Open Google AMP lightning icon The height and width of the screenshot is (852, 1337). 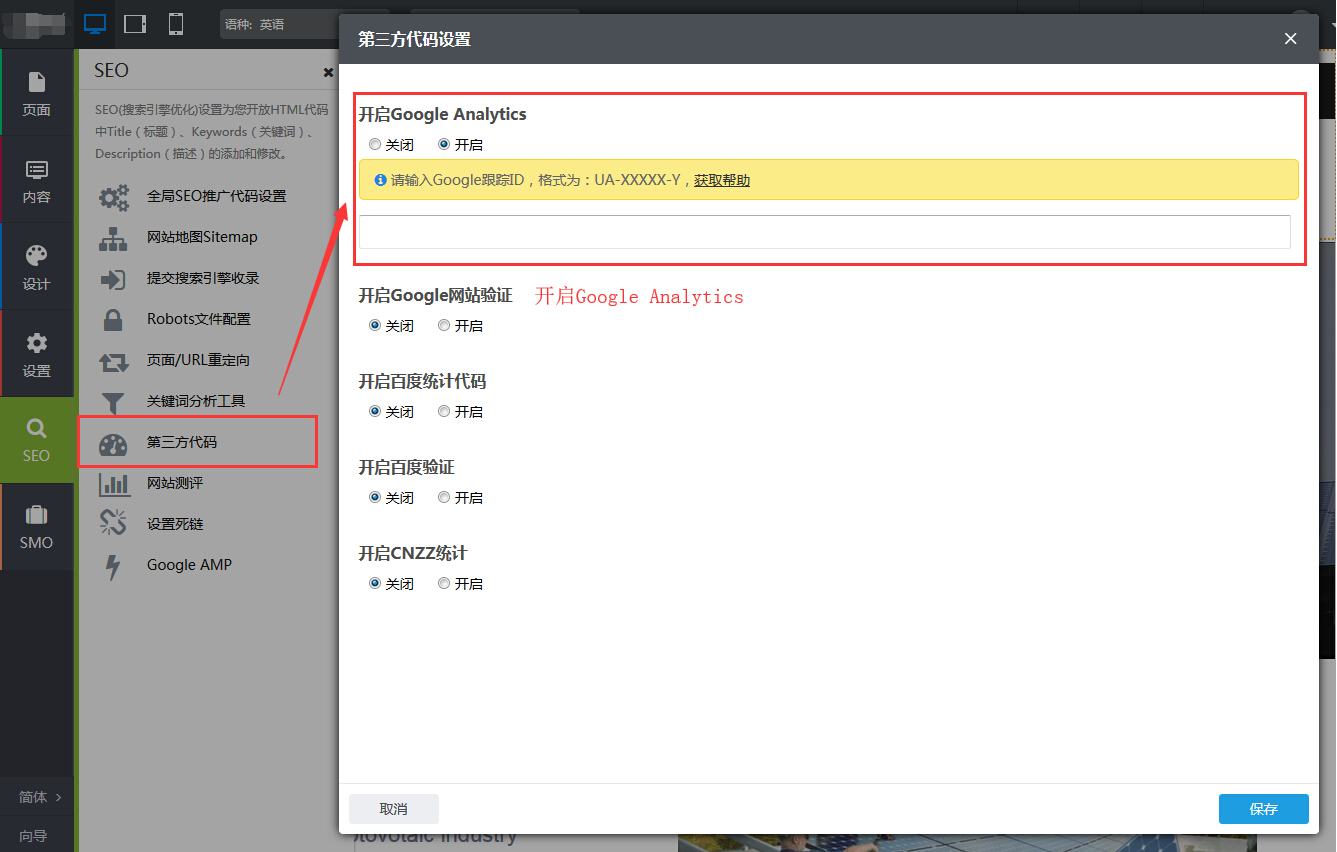[113, 566]
